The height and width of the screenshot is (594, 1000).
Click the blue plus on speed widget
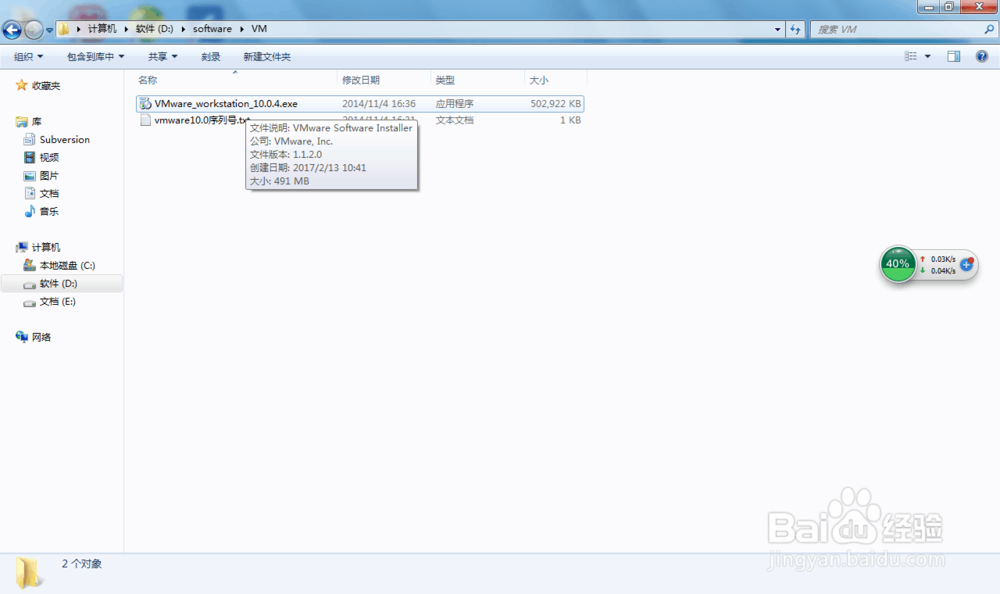point(967,264)
